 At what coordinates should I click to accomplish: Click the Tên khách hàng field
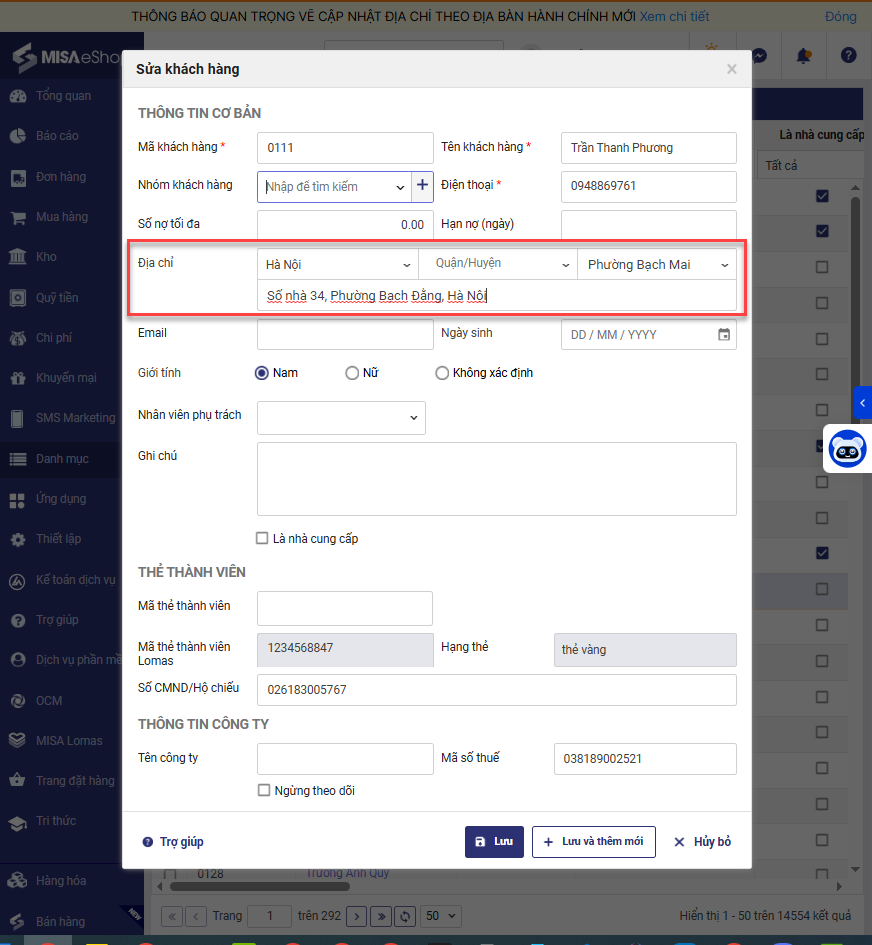tap(648, 148)
